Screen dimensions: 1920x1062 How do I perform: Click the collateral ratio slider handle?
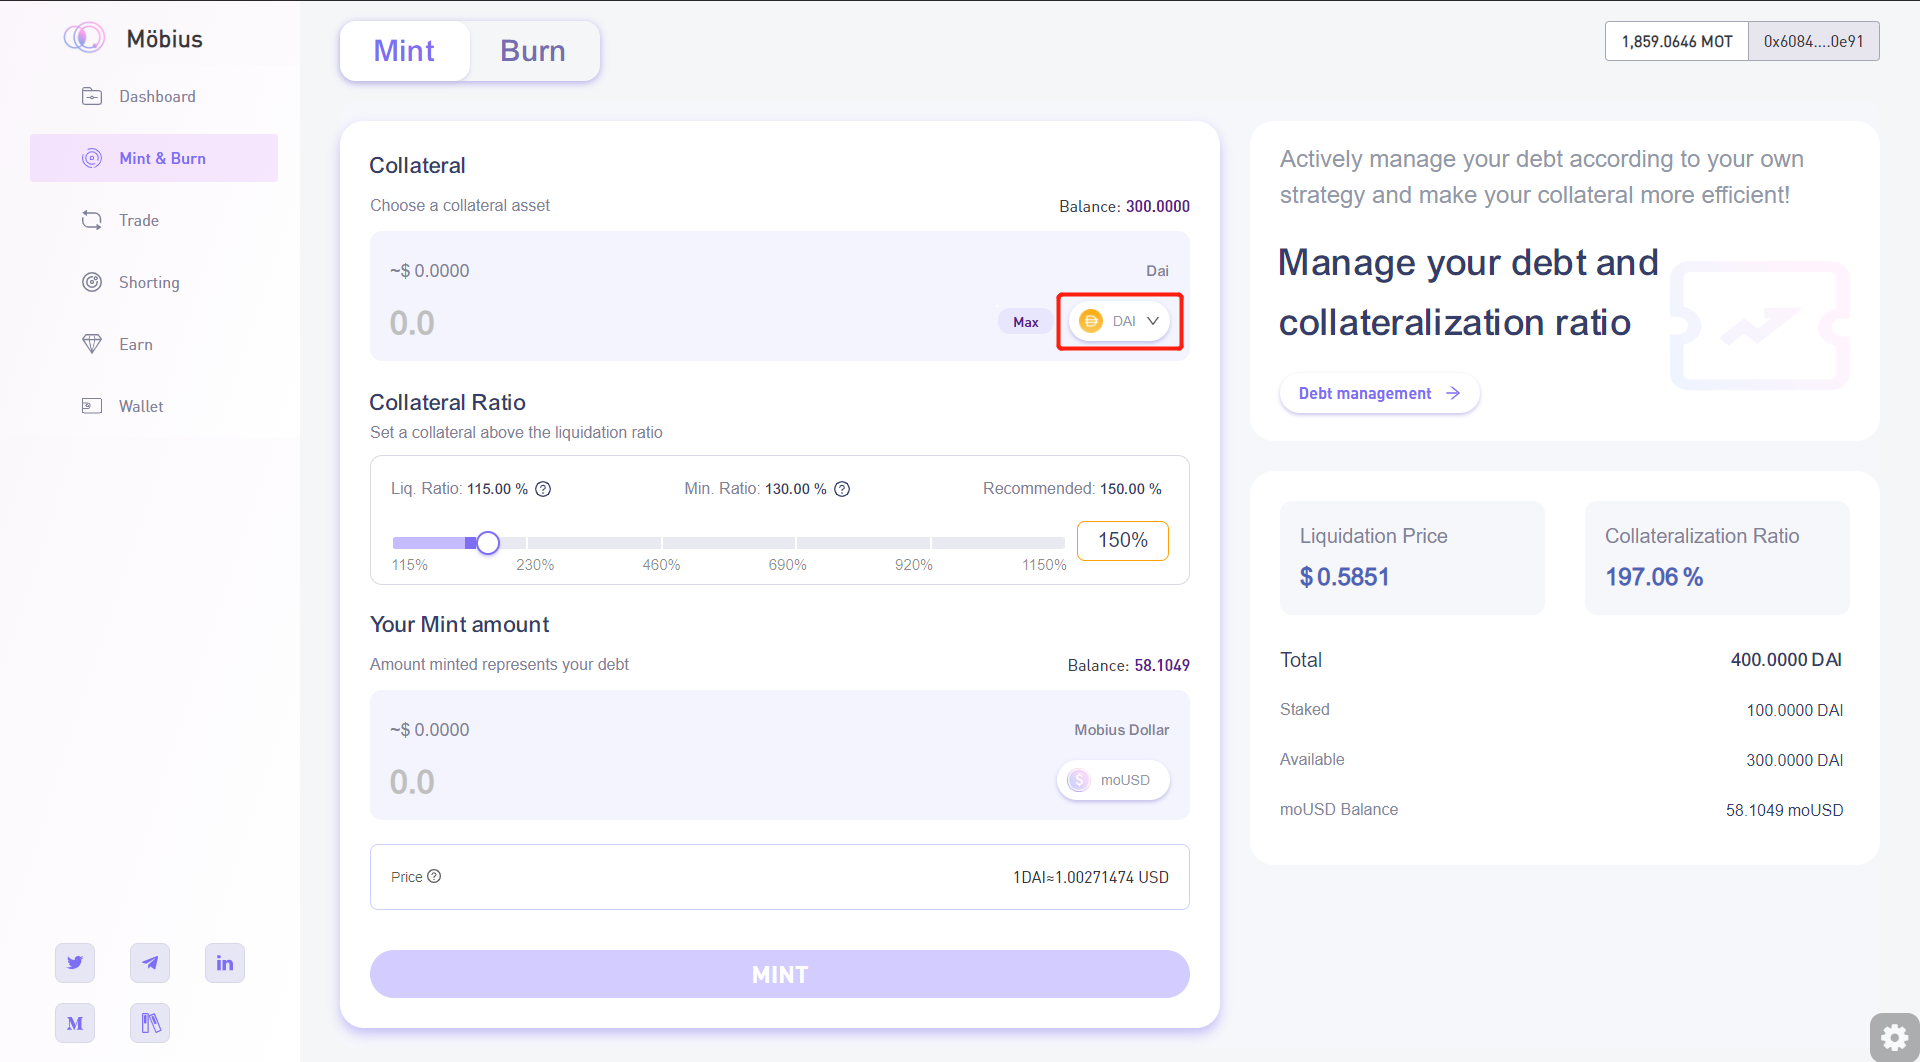coord(488,542)
